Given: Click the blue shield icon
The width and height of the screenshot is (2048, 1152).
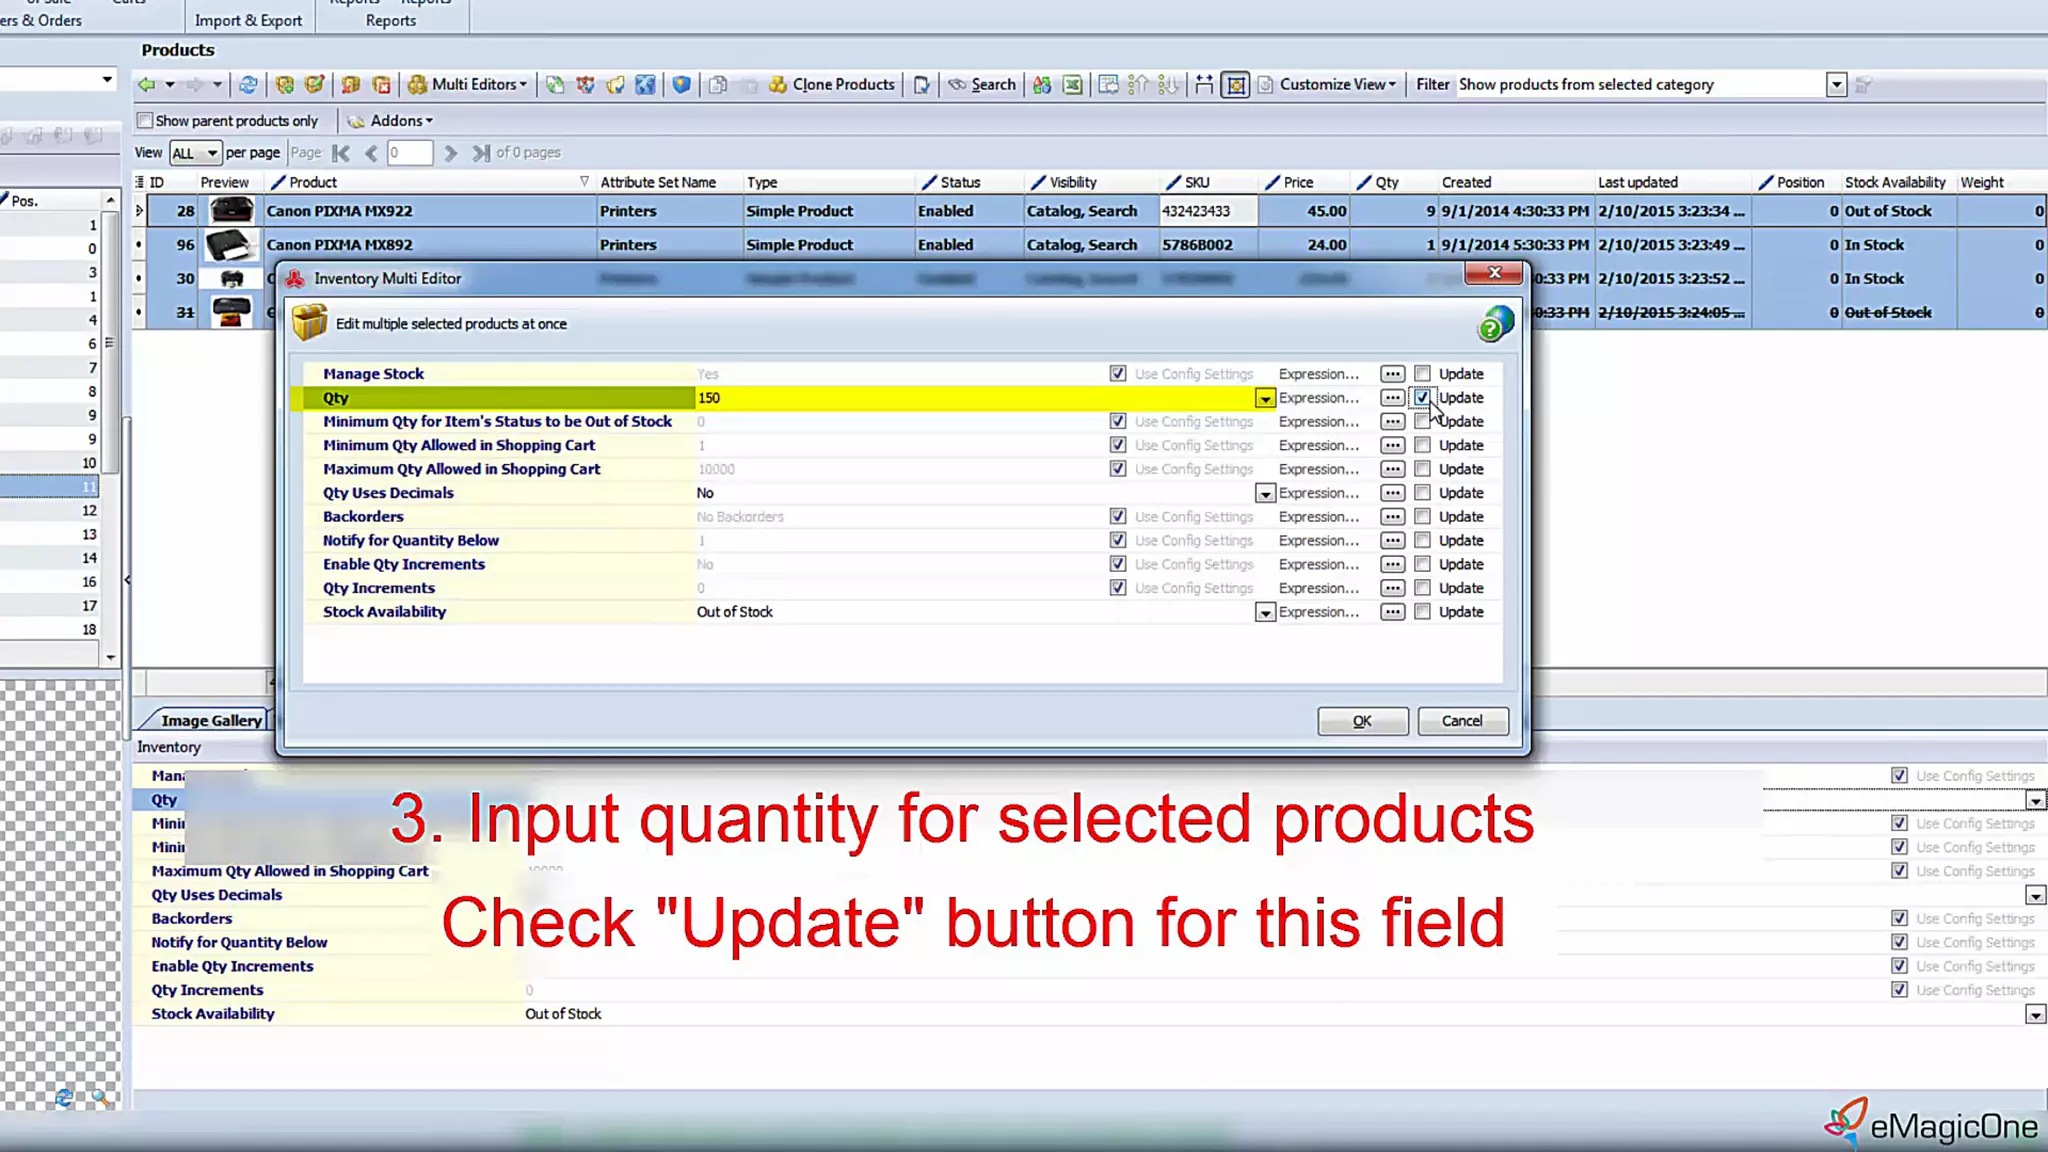Looking at the screenshot, I should coord(681,85).
